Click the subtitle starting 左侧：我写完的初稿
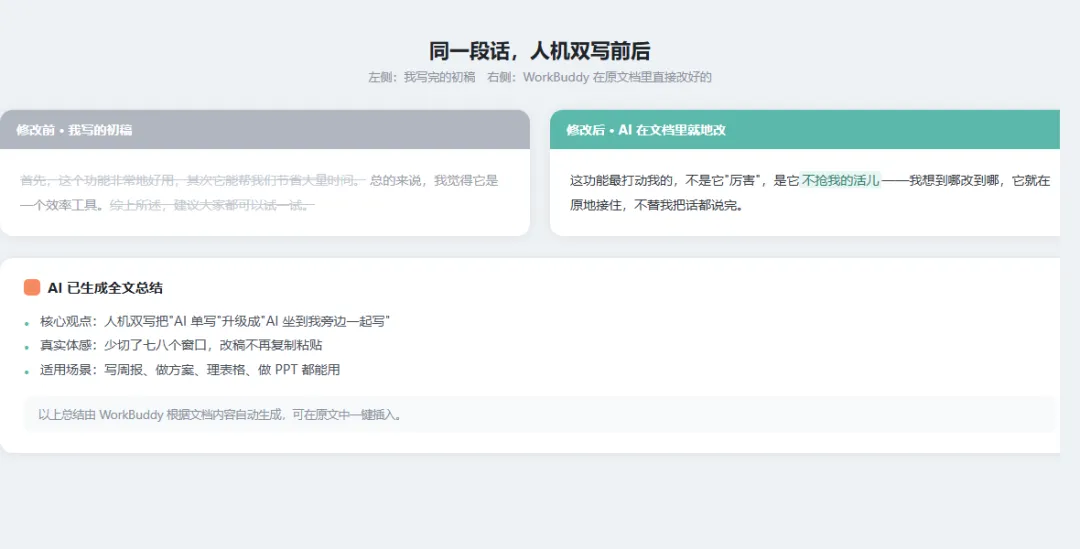Image resolution: width=1080 pixels, height=549 pixels. pyautogui.click(x=539, y=77)
